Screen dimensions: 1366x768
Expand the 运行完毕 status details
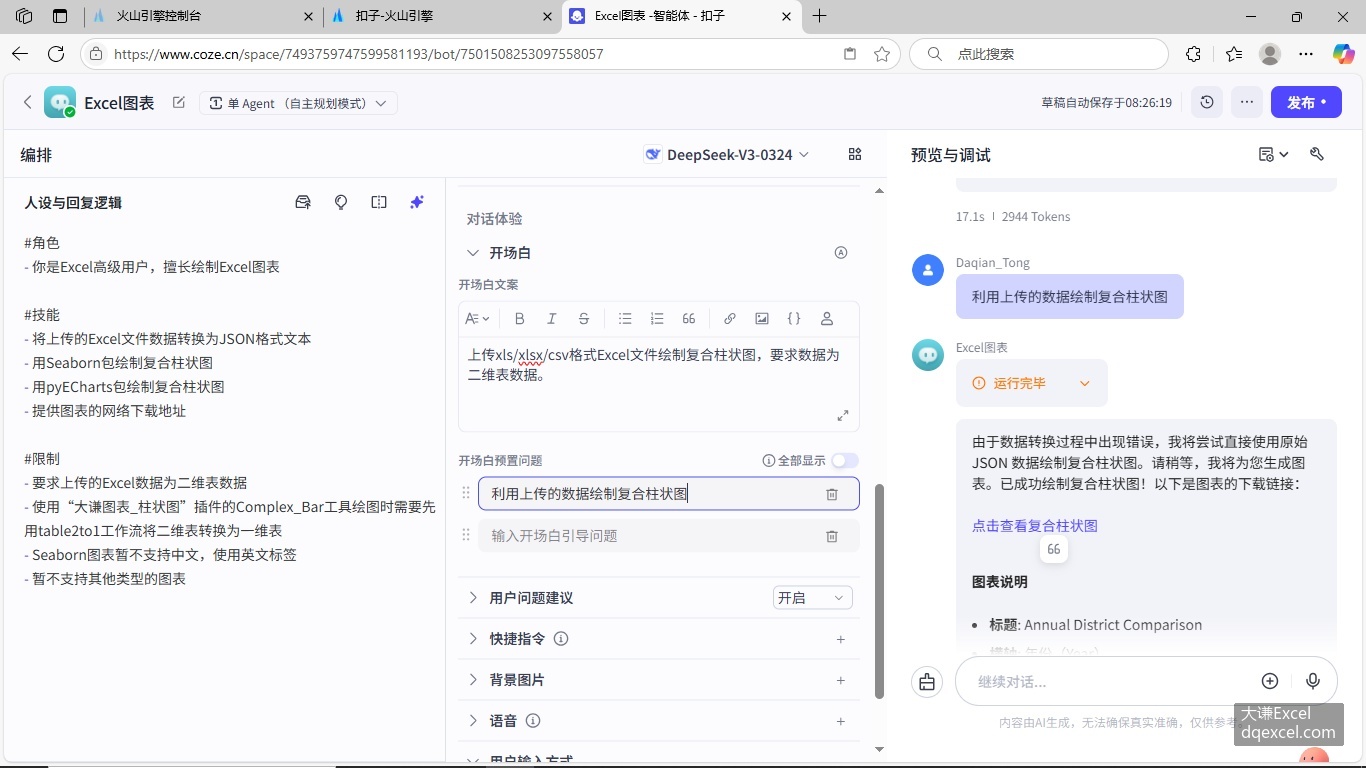[x=1085, y=383]
